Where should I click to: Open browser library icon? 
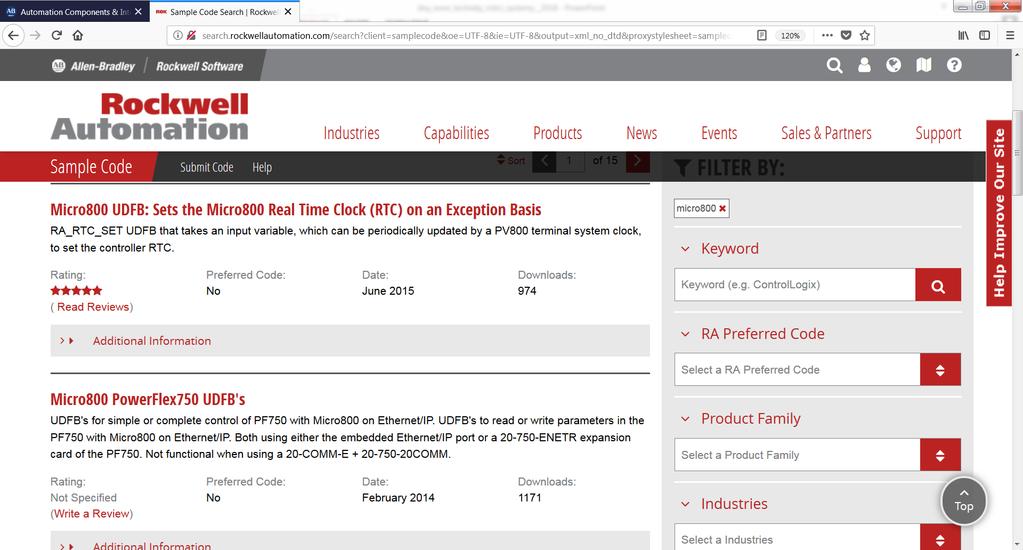pyautogui.click(x=963, y=35)
